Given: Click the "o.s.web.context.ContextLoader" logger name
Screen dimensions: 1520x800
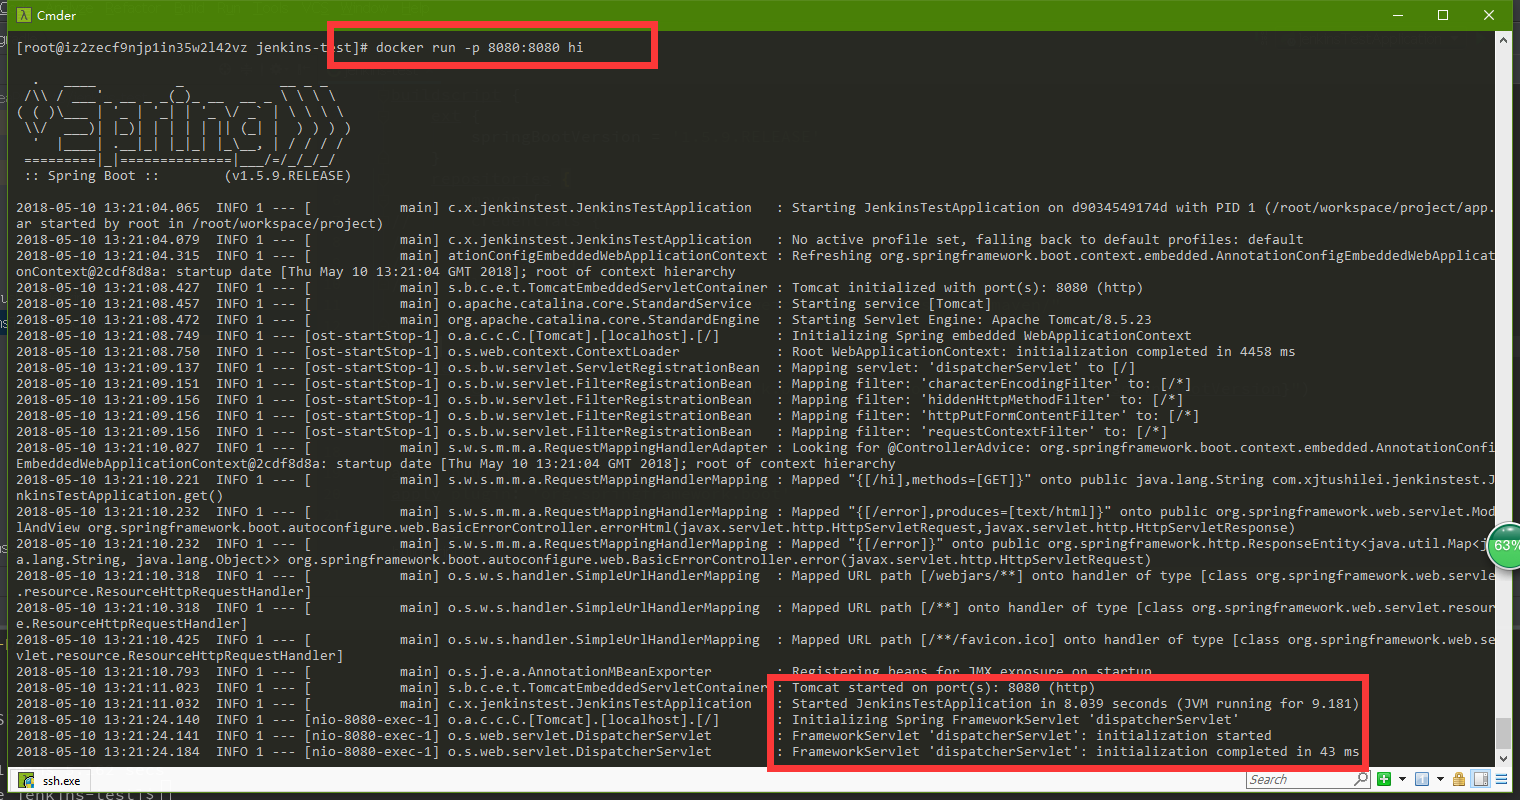Looking at the screenshot, I should tap(564, 351).
